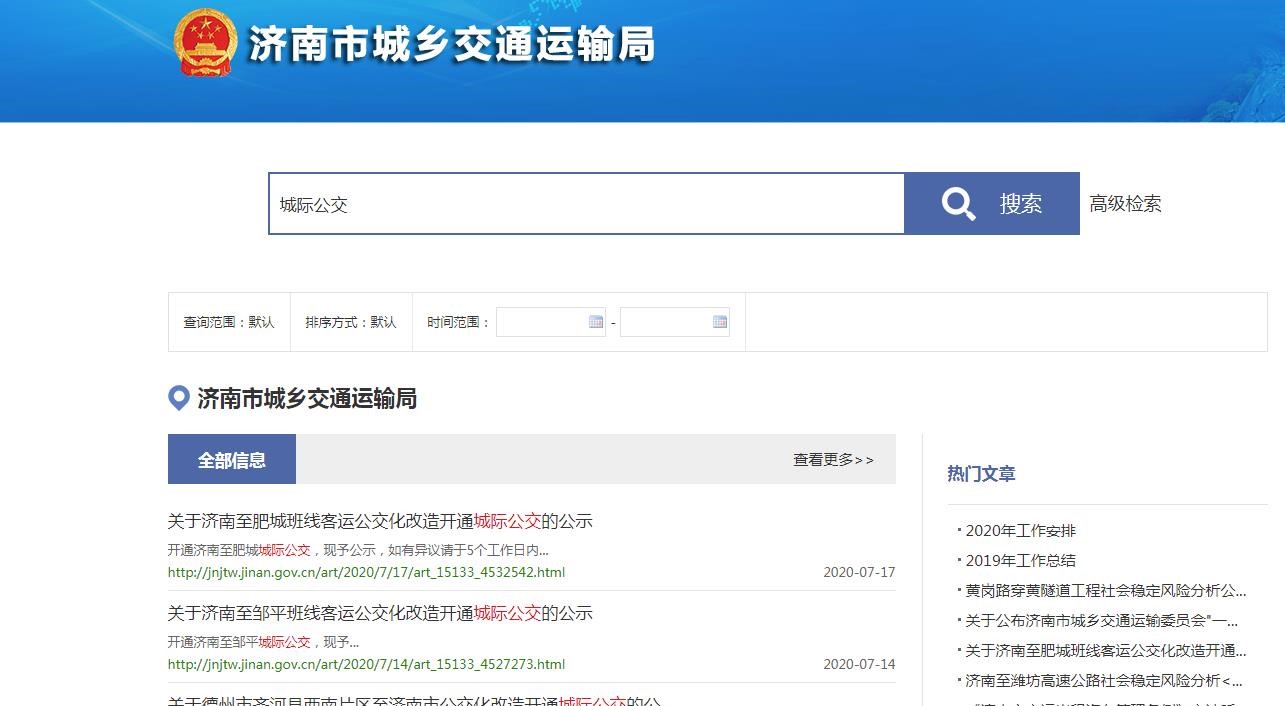Screen dimensions: 1285x706
Task: Click the location pin icon beside 济南市城乡交通运输局
Action: pos(179,399)
